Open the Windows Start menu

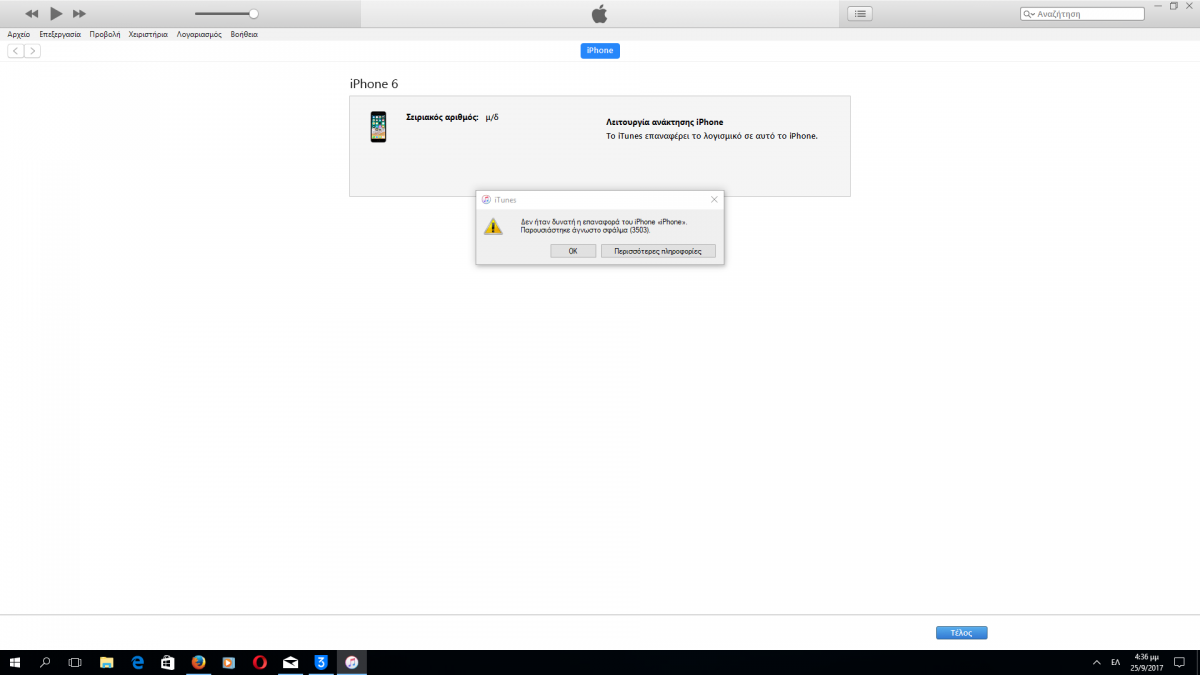tap(14, 662)
